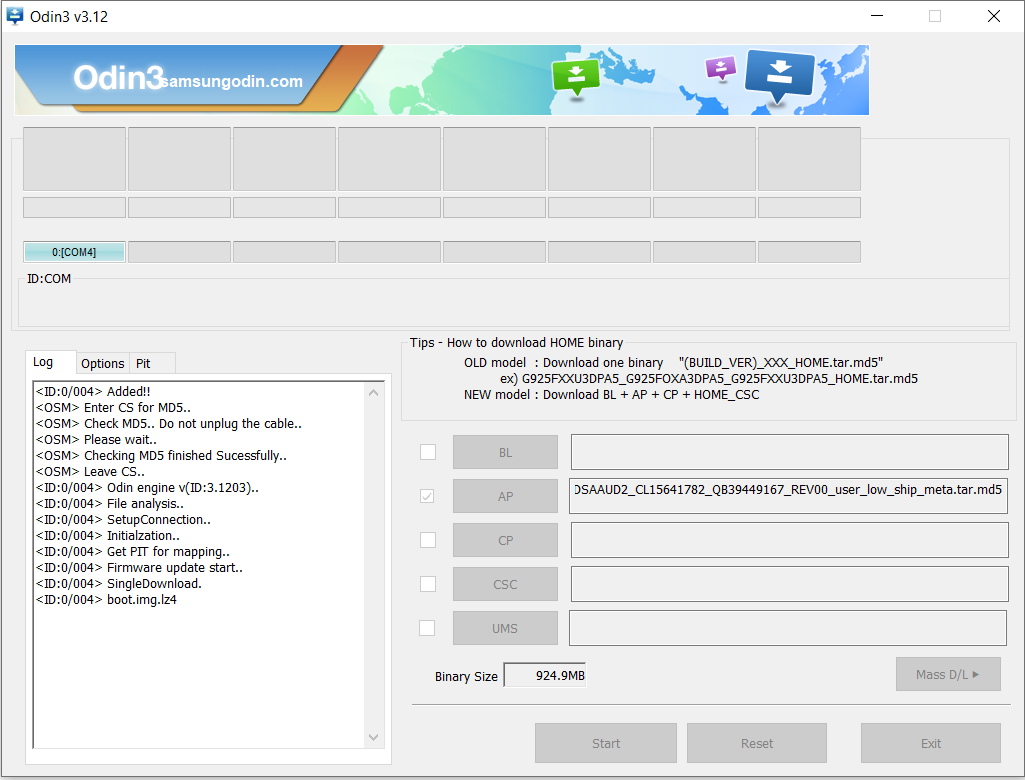
Task: Tick the UMS checkbox
Action: (x=427, y=628)
